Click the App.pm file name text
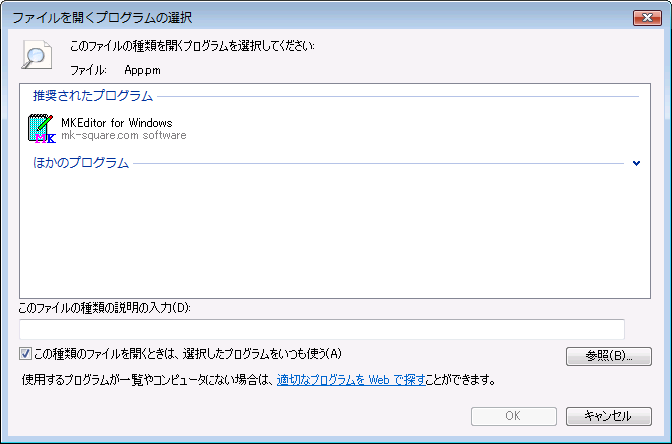 click(x=142, y=70)
